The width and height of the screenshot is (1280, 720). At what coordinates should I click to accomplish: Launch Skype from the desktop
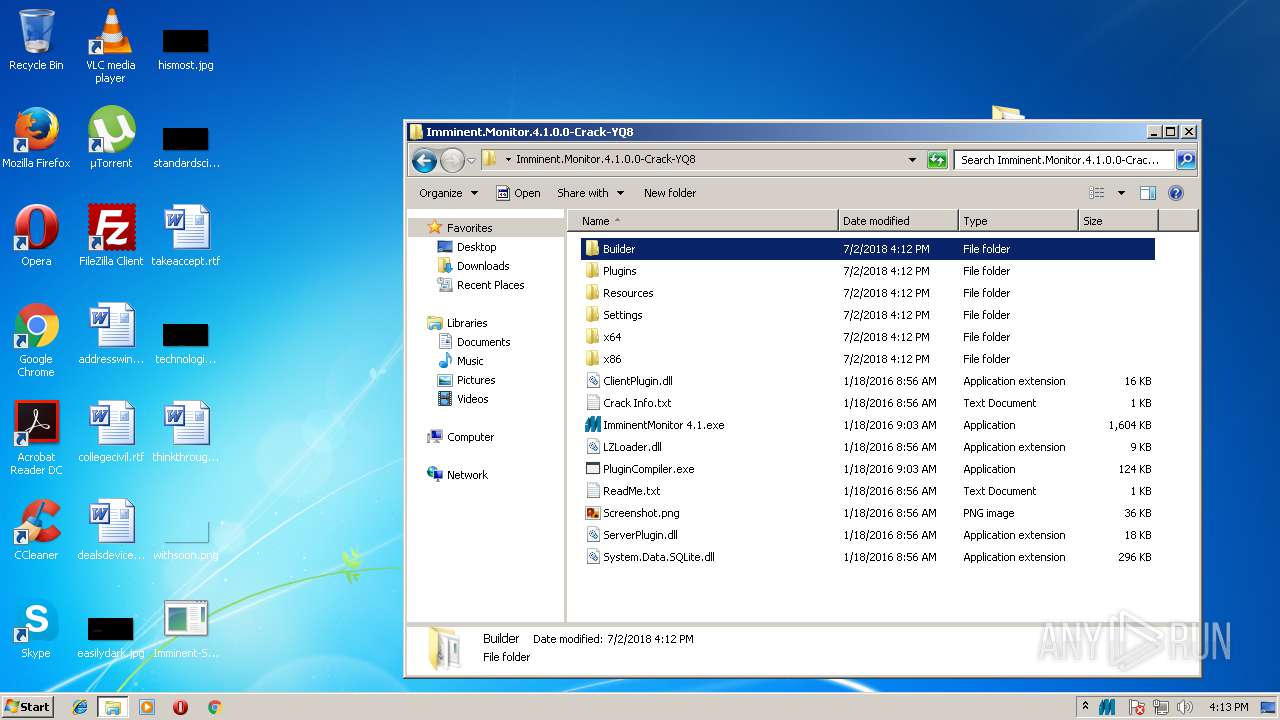tap(36, 628)
